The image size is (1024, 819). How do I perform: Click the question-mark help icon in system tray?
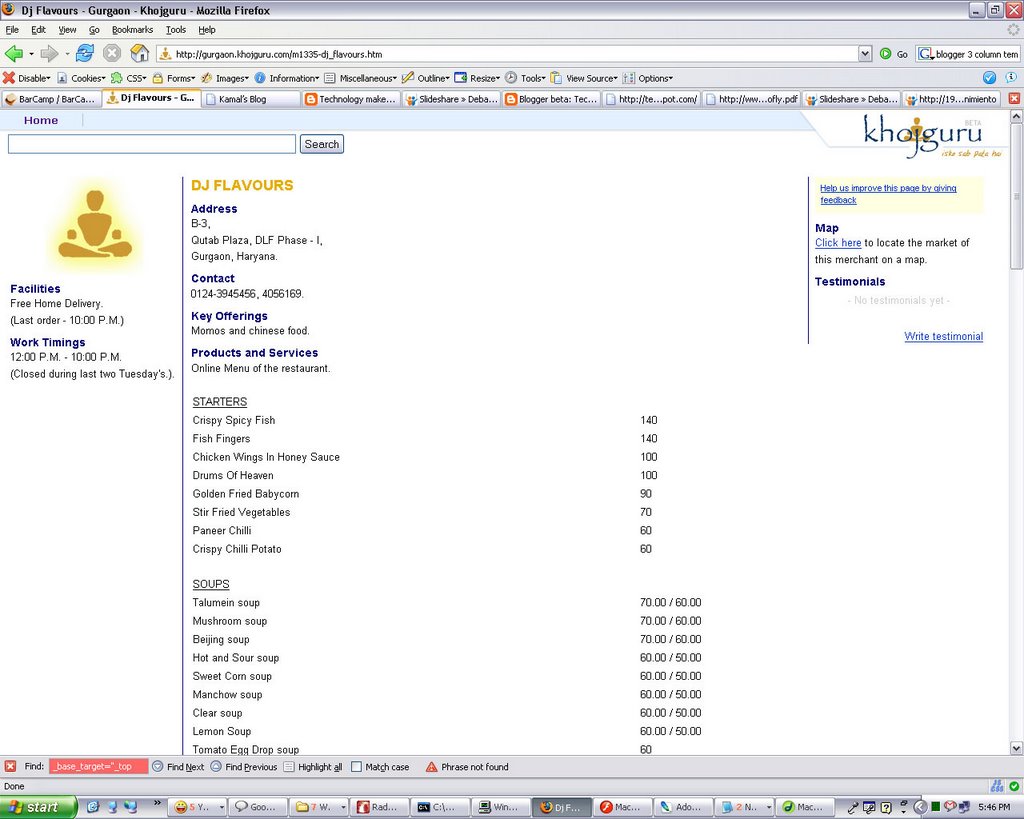click(886, 807)
